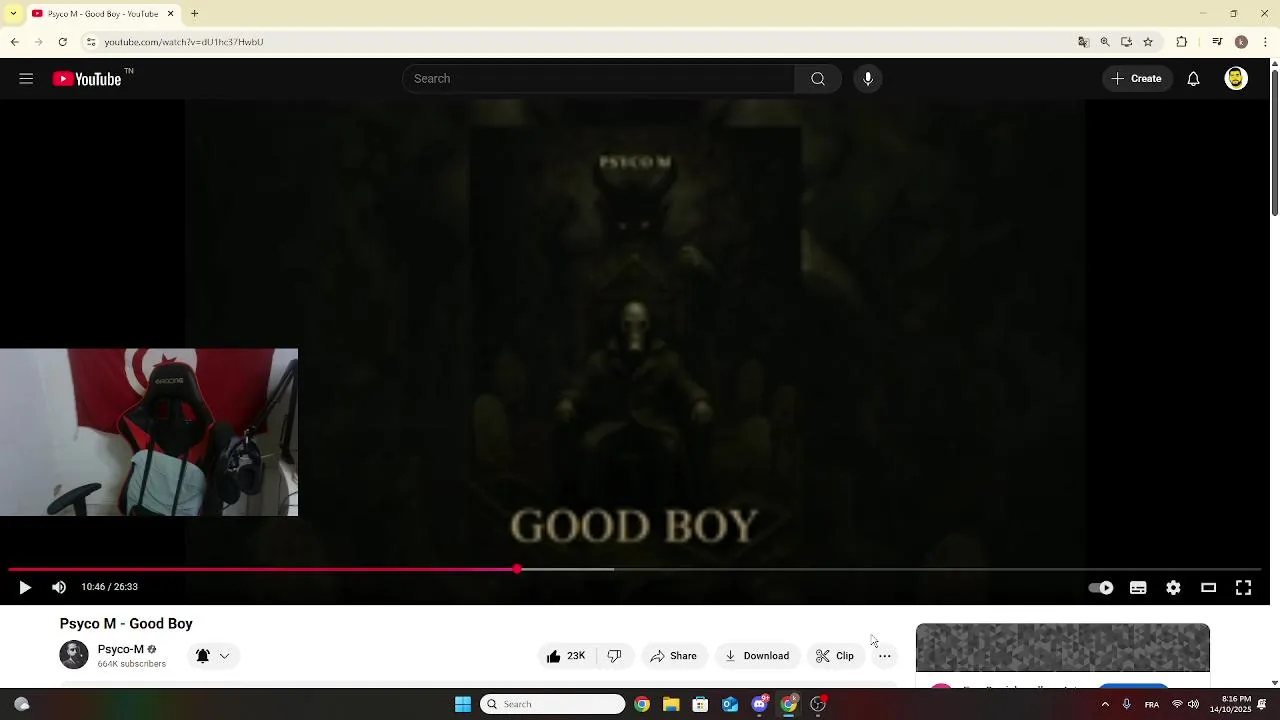Like the video with 23K likes
The width and height of the screenshot is (1280, 720).
click(x=566, y=656)
